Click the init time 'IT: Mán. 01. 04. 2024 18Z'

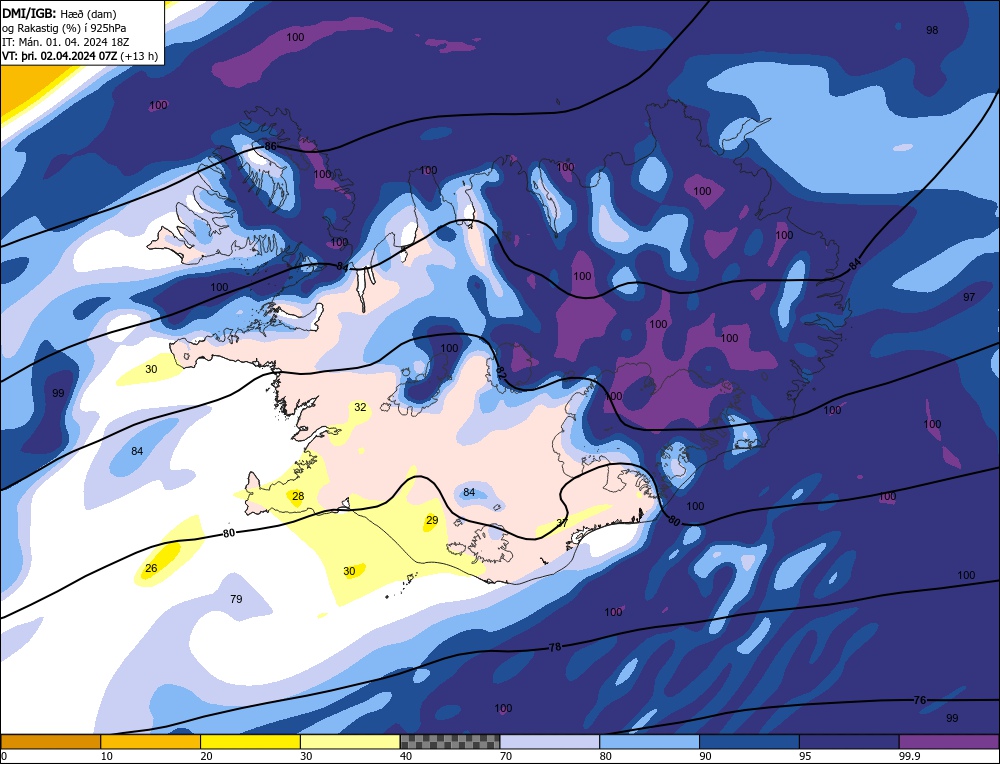point(65,41)
